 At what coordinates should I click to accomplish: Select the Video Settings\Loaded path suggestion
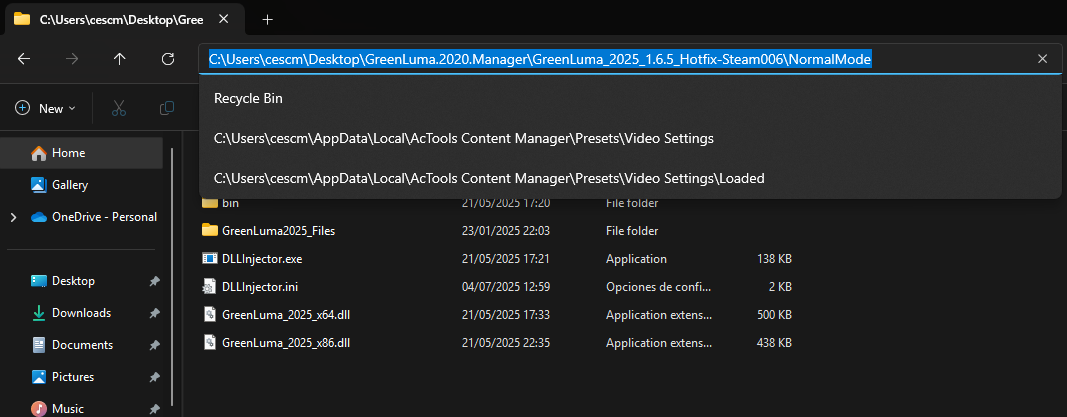click(488, 179)
